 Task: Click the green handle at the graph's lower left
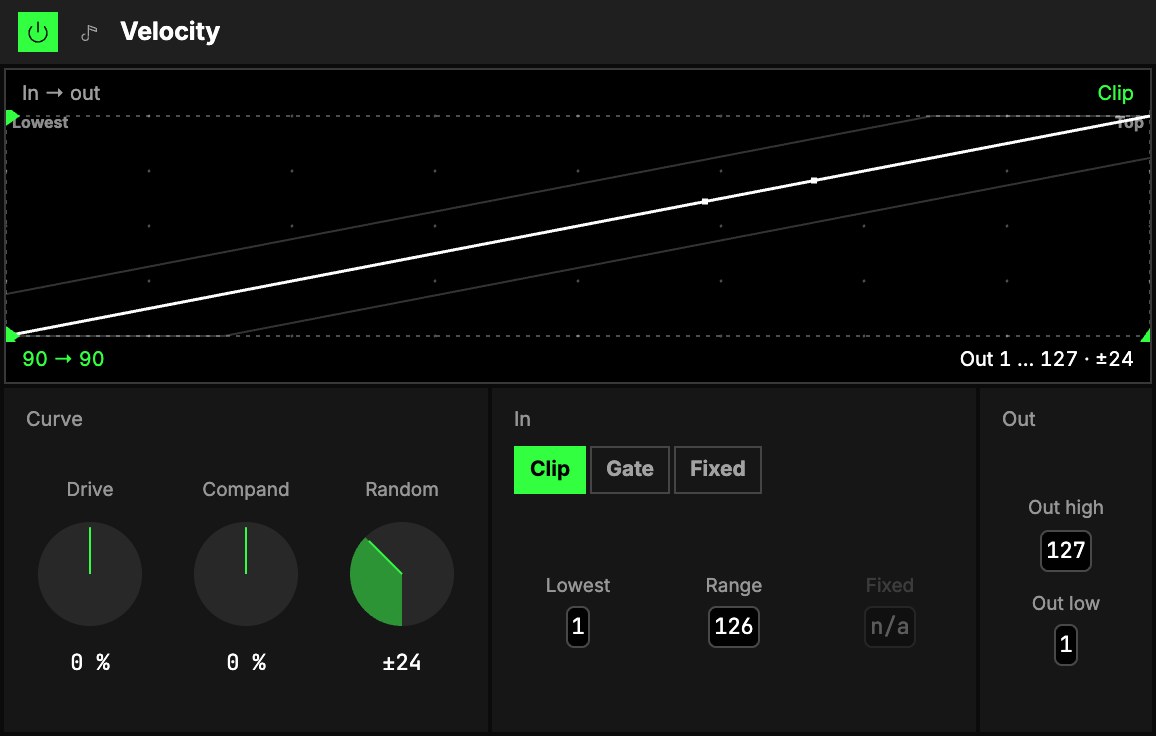(x=12, y=335)
